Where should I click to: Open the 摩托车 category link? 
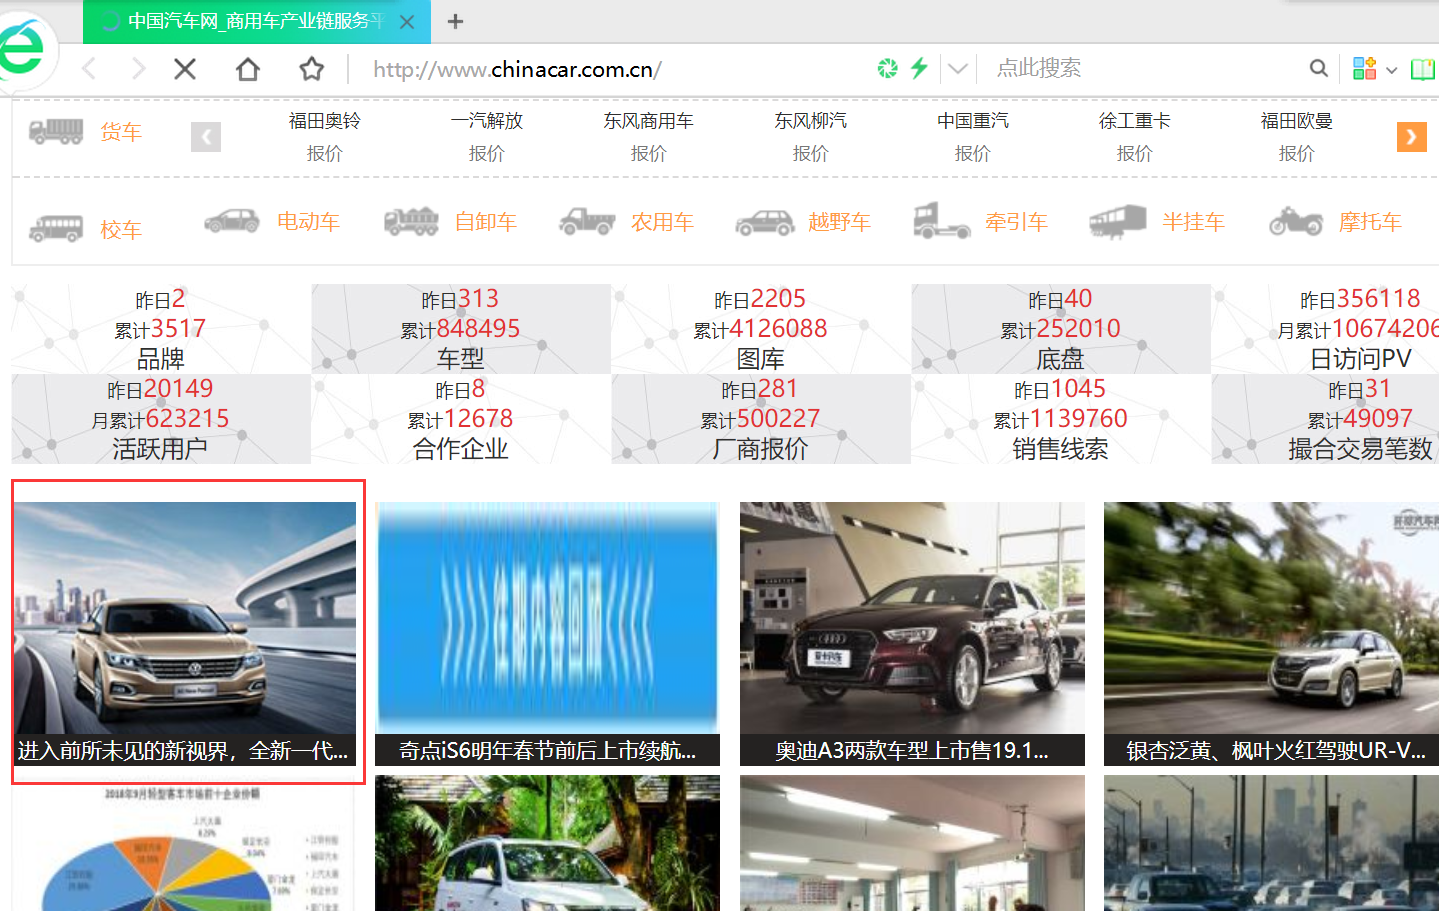(x=1370, y=222)
